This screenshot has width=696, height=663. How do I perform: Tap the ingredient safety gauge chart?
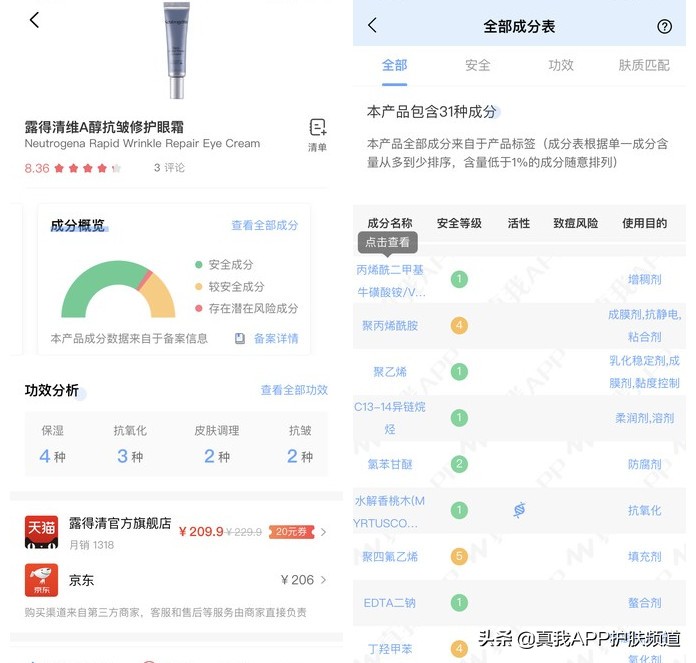pyautogui.click(x=118, y=289)
